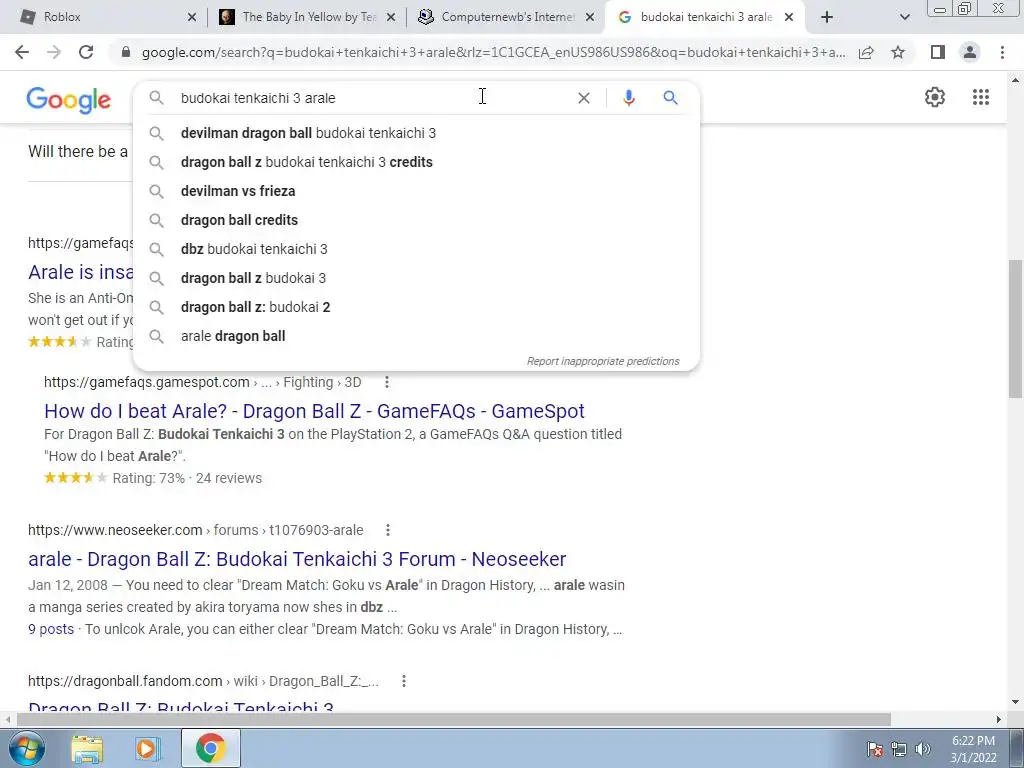This screenshot has height=768, width=1024.
Task: Click the browser address bar URL
Action: 493,52
